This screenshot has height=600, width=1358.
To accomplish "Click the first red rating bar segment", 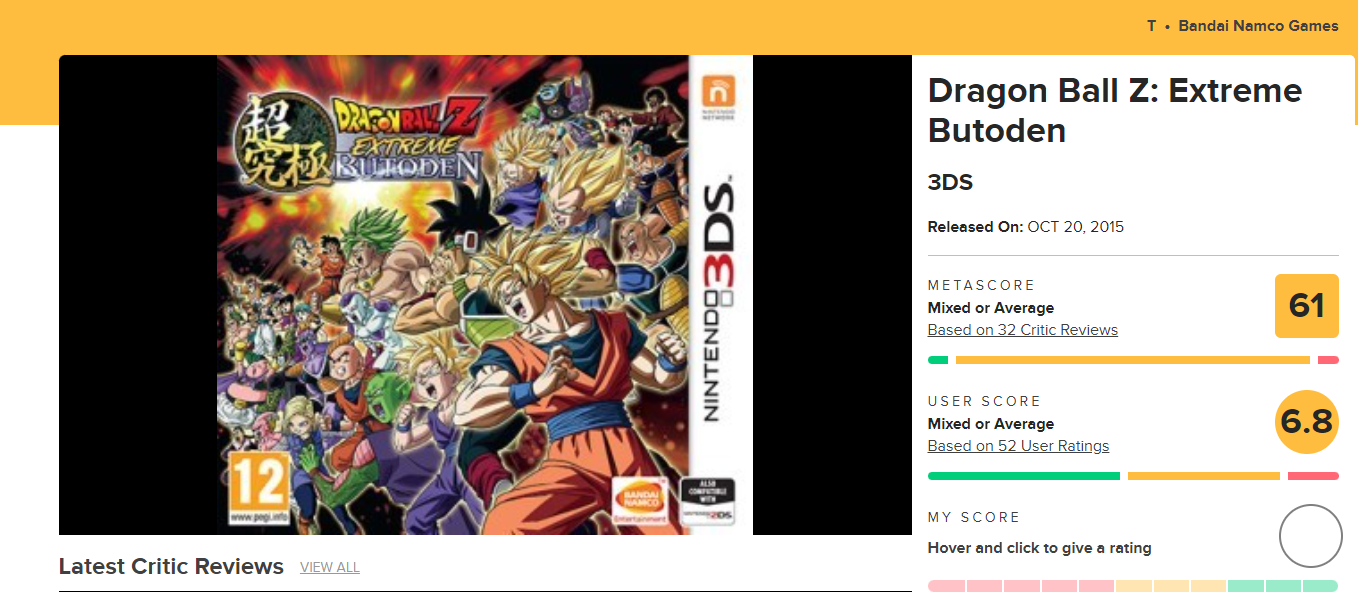I will (x=946, y=586).
